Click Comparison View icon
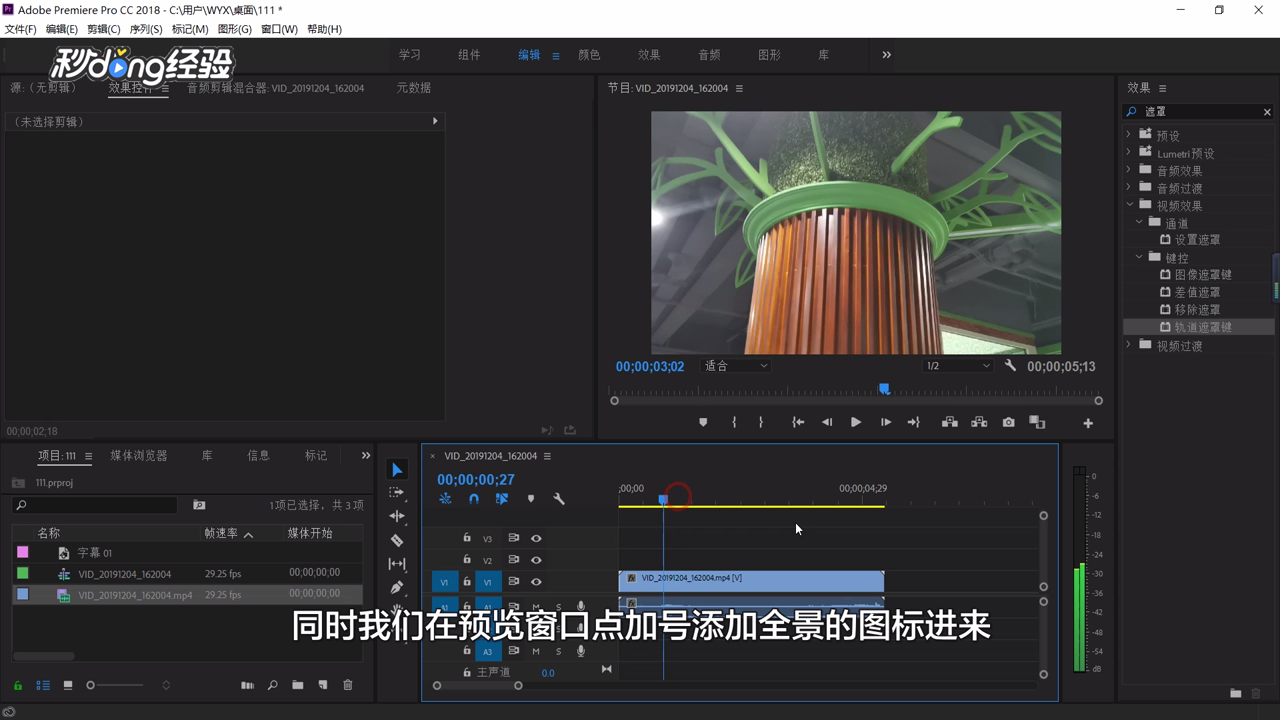The width and height of the screenshot is (1280, 720). coord(1037,422)
